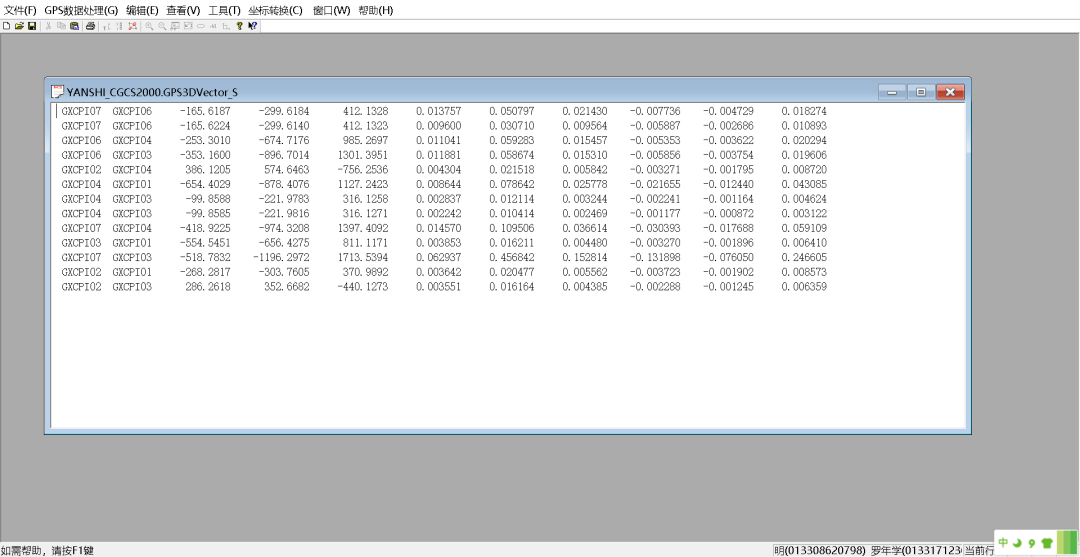The height and width of the screenshot is (557, 1080).
Task: Activate the context help arrow icon
Action: pos(253,26)
